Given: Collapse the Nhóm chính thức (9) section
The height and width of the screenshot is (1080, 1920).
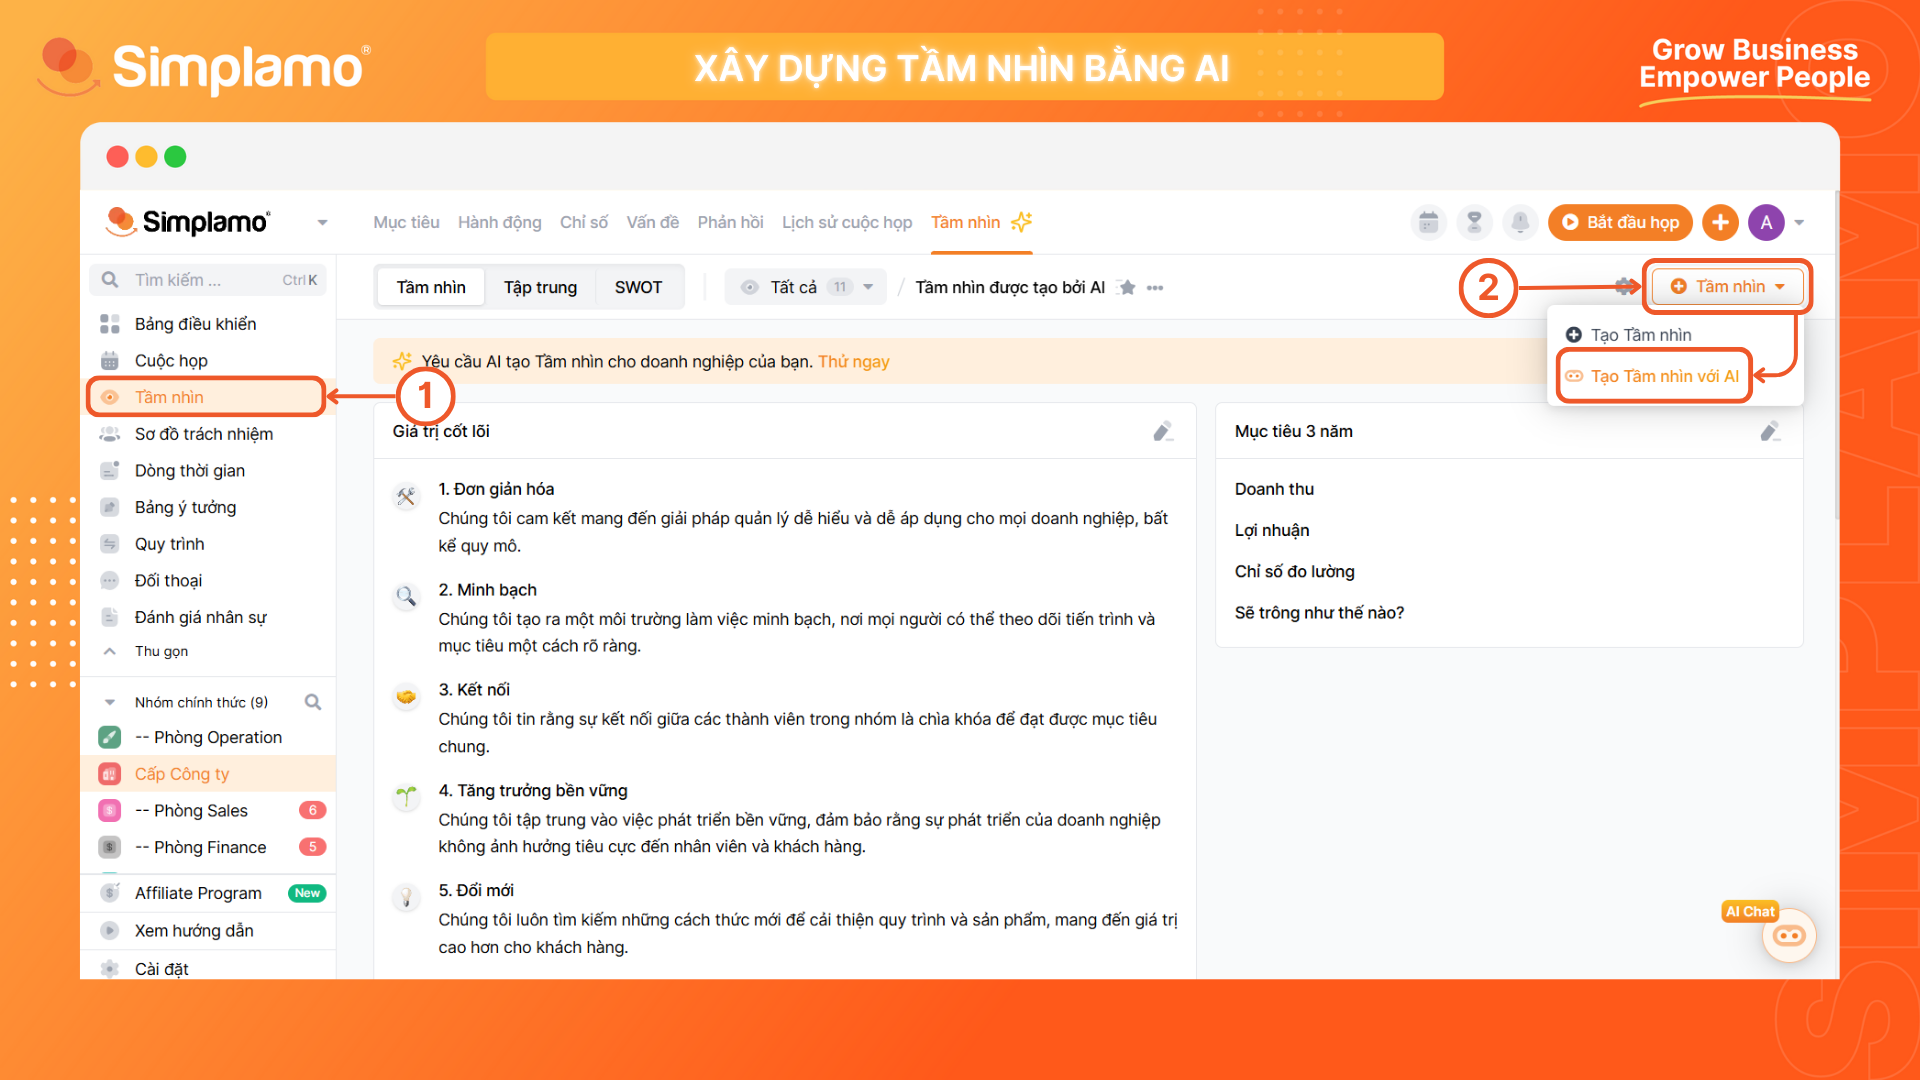Looking at the screenshot, I should click(x=110, y=702).
